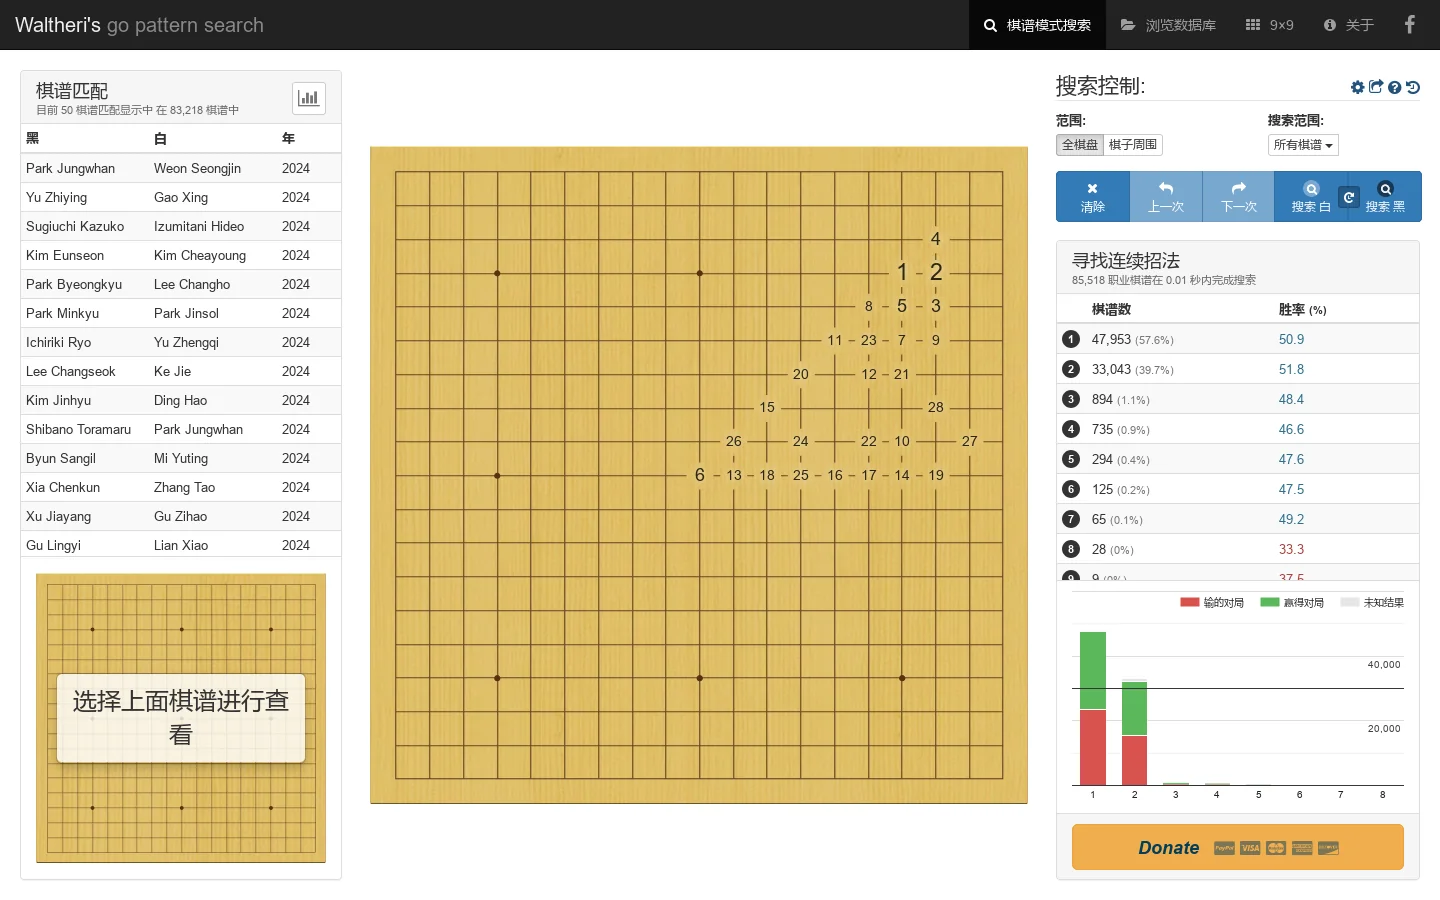Viewport: 1440px width, 900px height.
Task: Open the 浏览数据库 tab
Action: pyautogui.click(x=1168, y=25)
